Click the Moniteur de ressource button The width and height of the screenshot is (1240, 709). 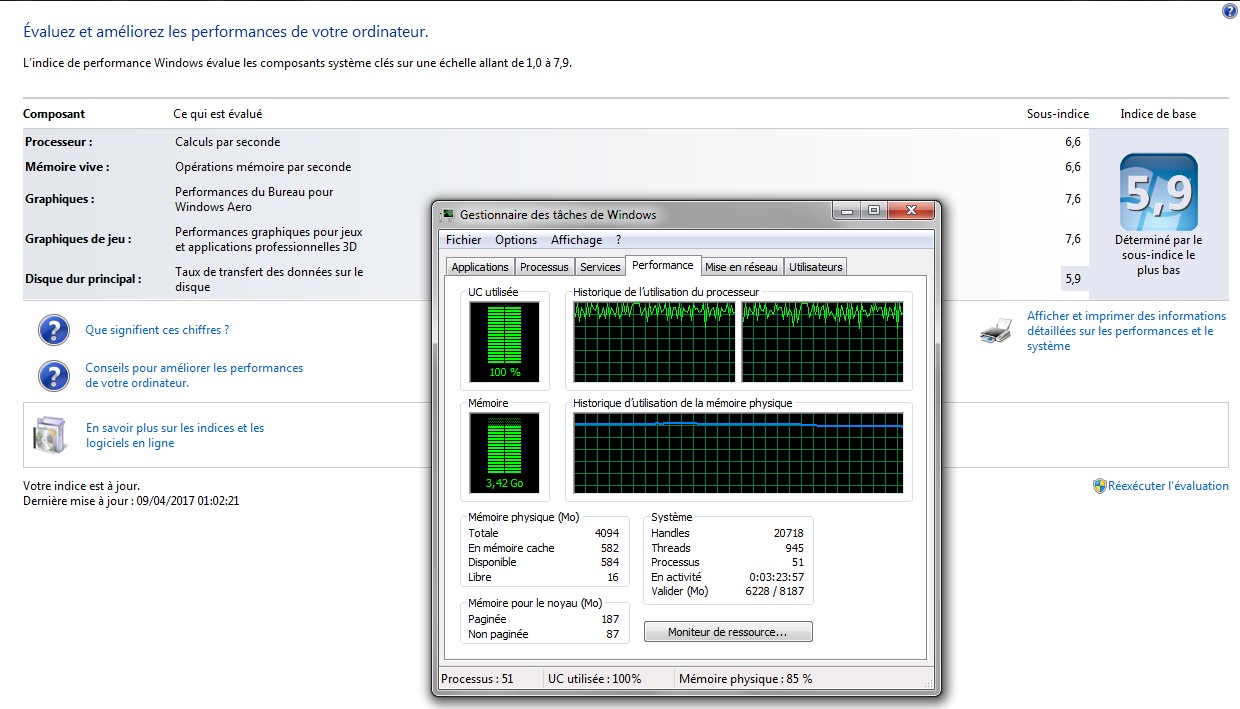tap(727, 632)
